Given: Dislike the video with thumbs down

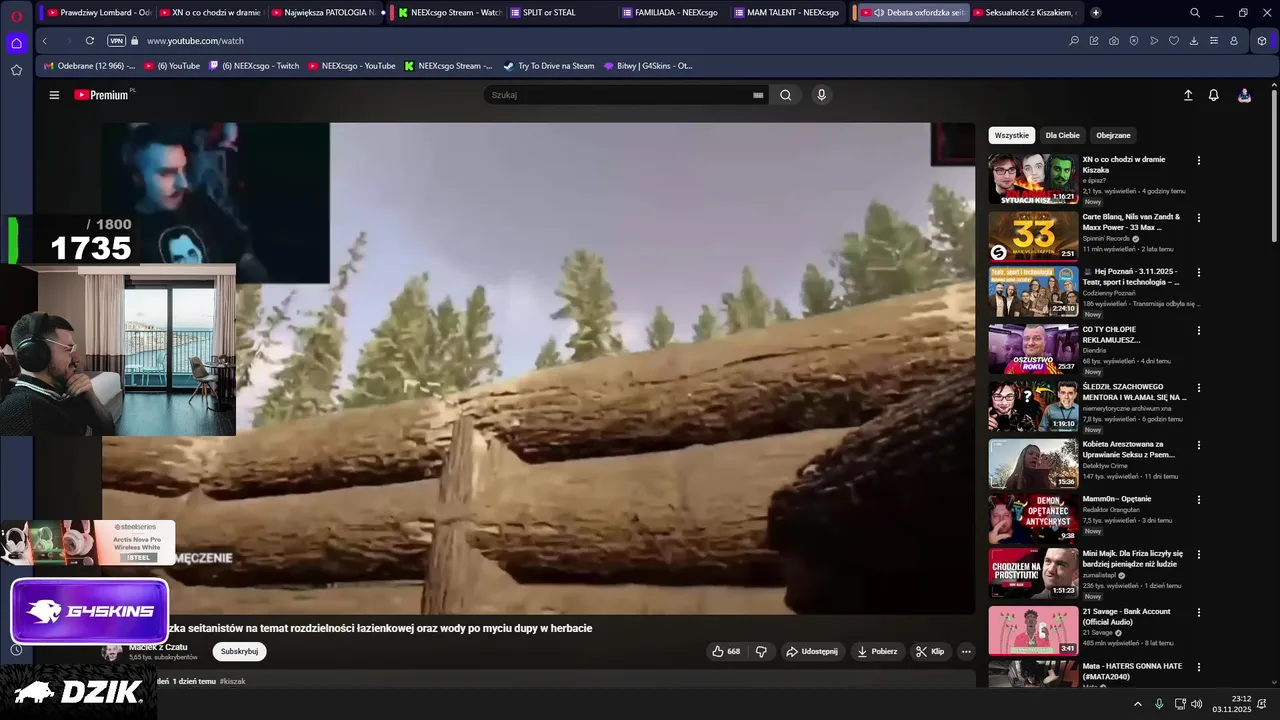Looking at the screenshot, I should 761,652.
